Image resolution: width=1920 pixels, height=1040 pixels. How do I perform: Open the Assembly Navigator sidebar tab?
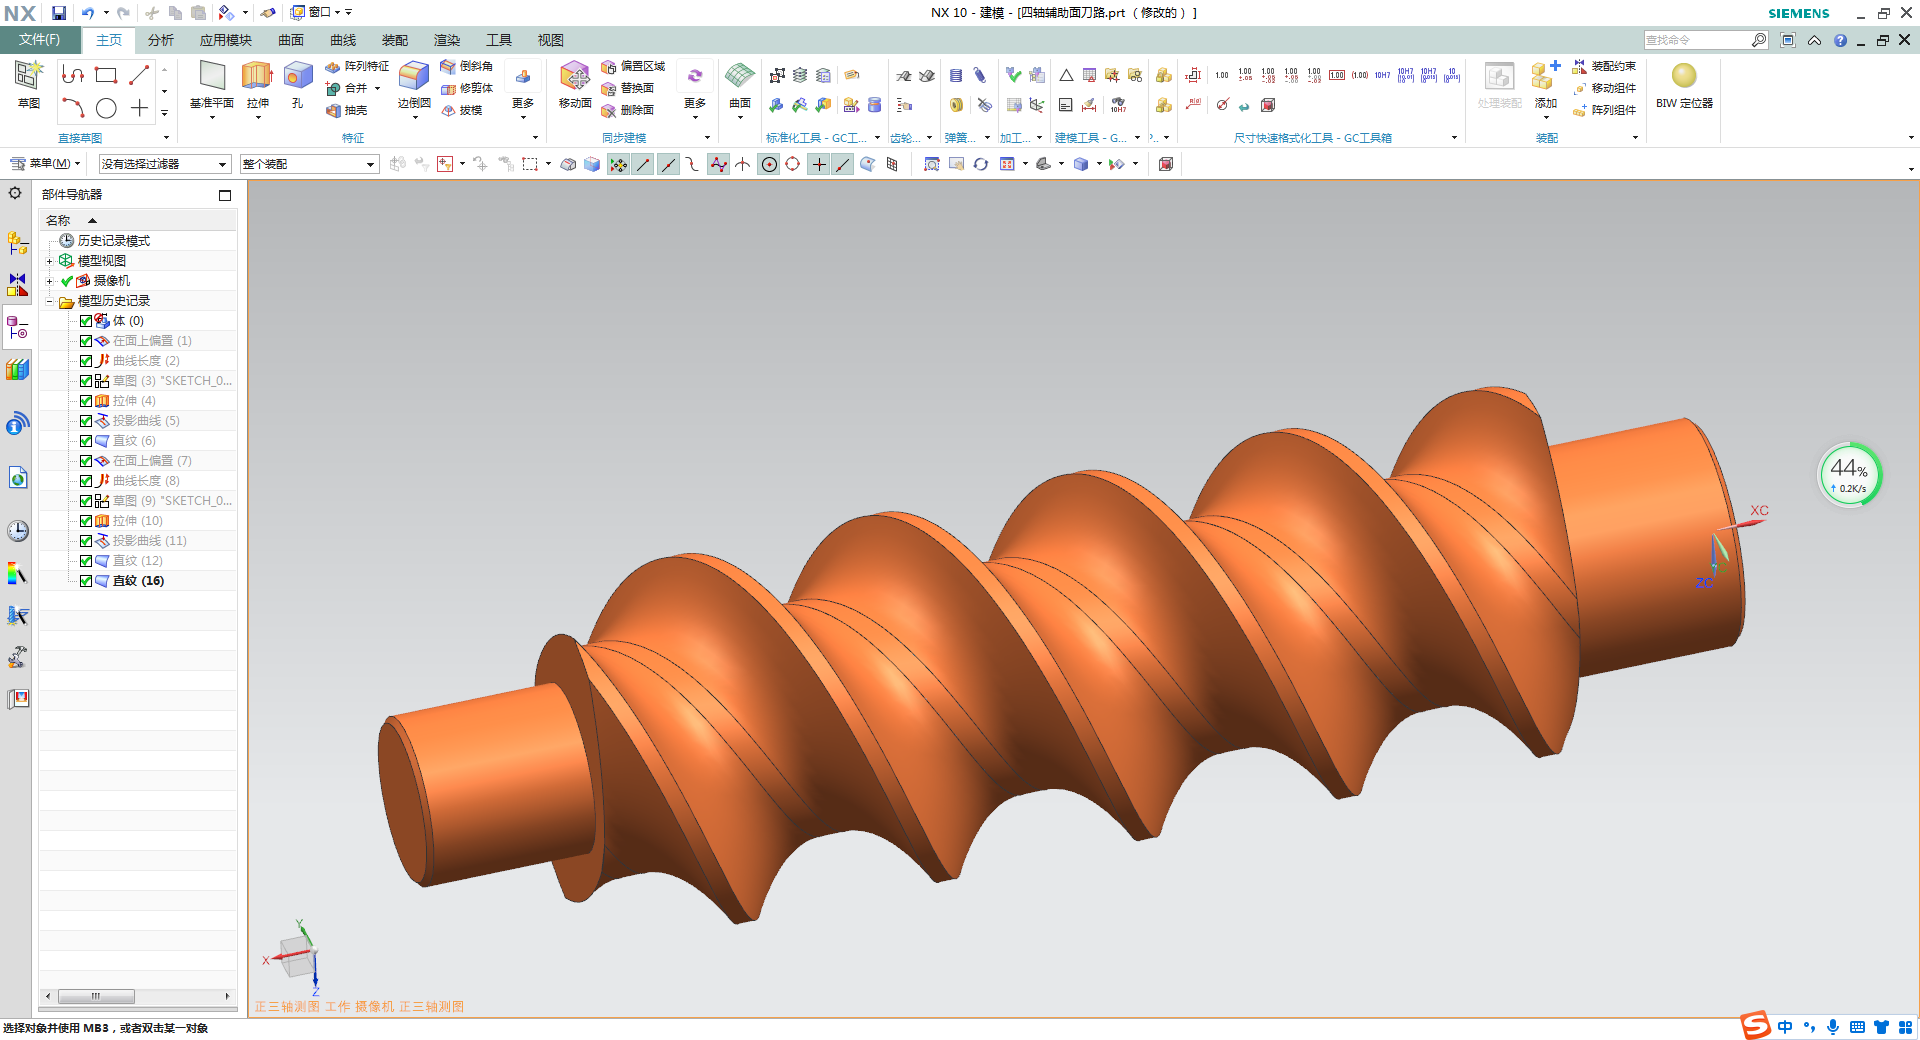(x=17, y=243)
